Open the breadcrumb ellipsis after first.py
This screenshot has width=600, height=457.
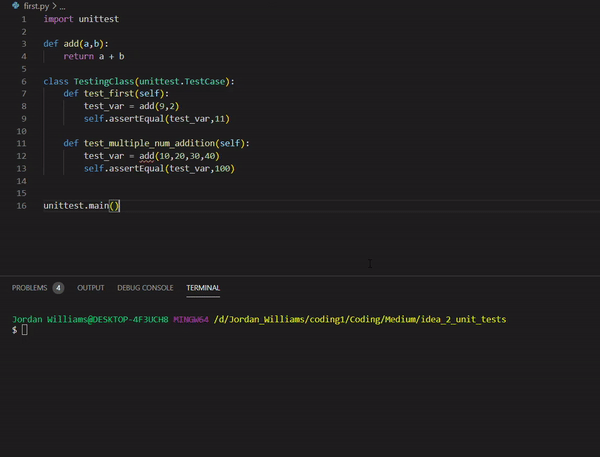click(x=62, y=7)
